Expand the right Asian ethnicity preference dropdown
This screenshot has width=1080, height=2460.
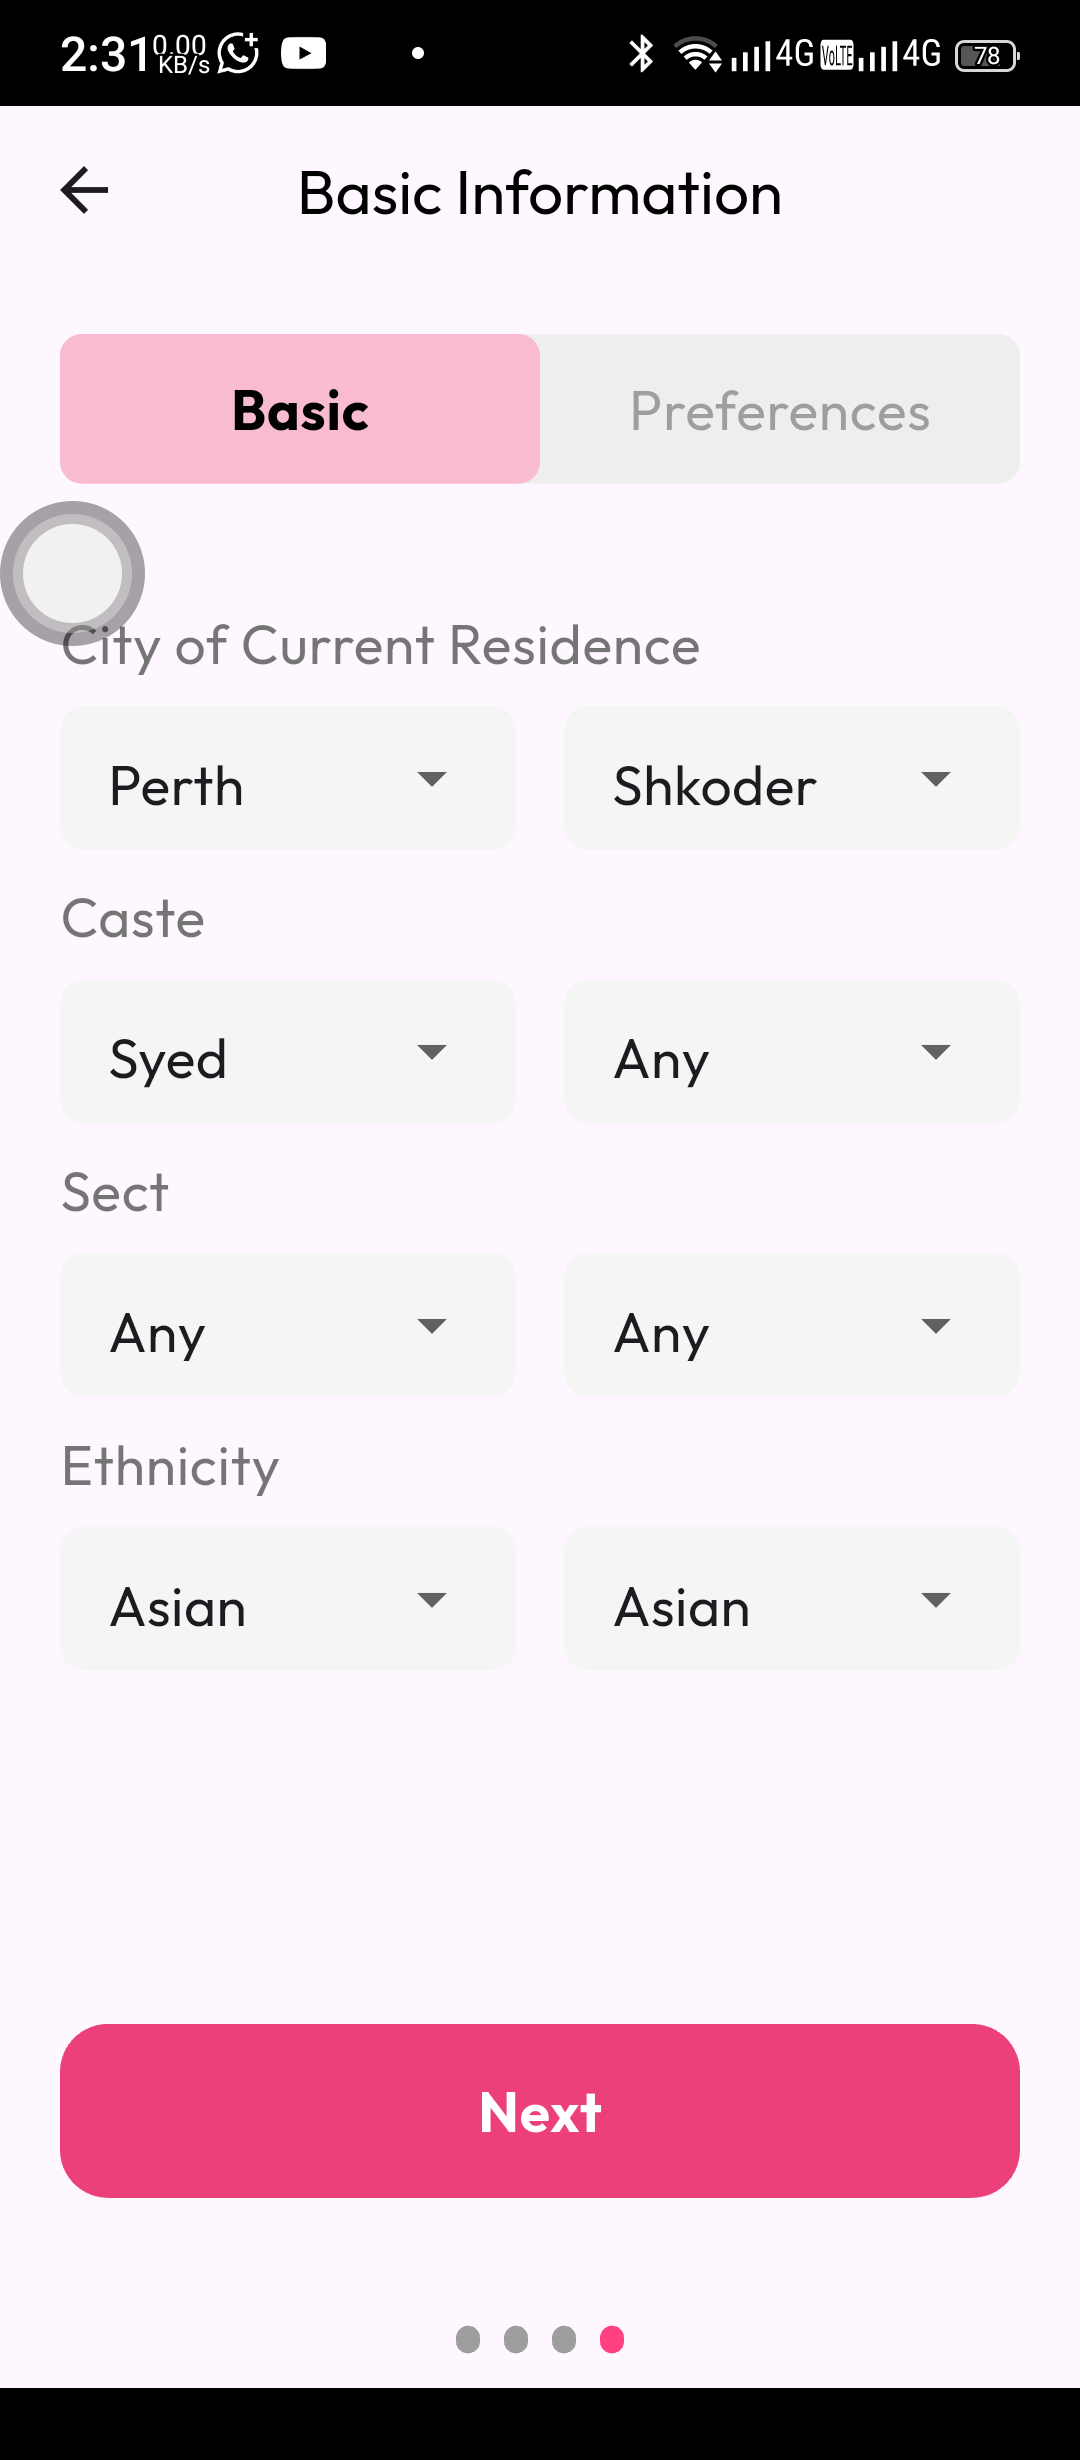(792, 1599)
